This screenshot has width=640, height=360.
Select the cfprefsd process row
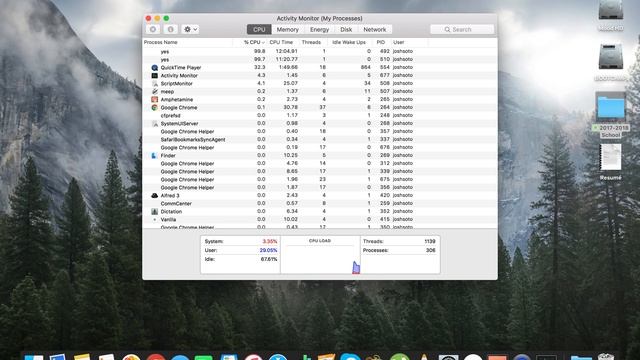[x=320, y=116]
